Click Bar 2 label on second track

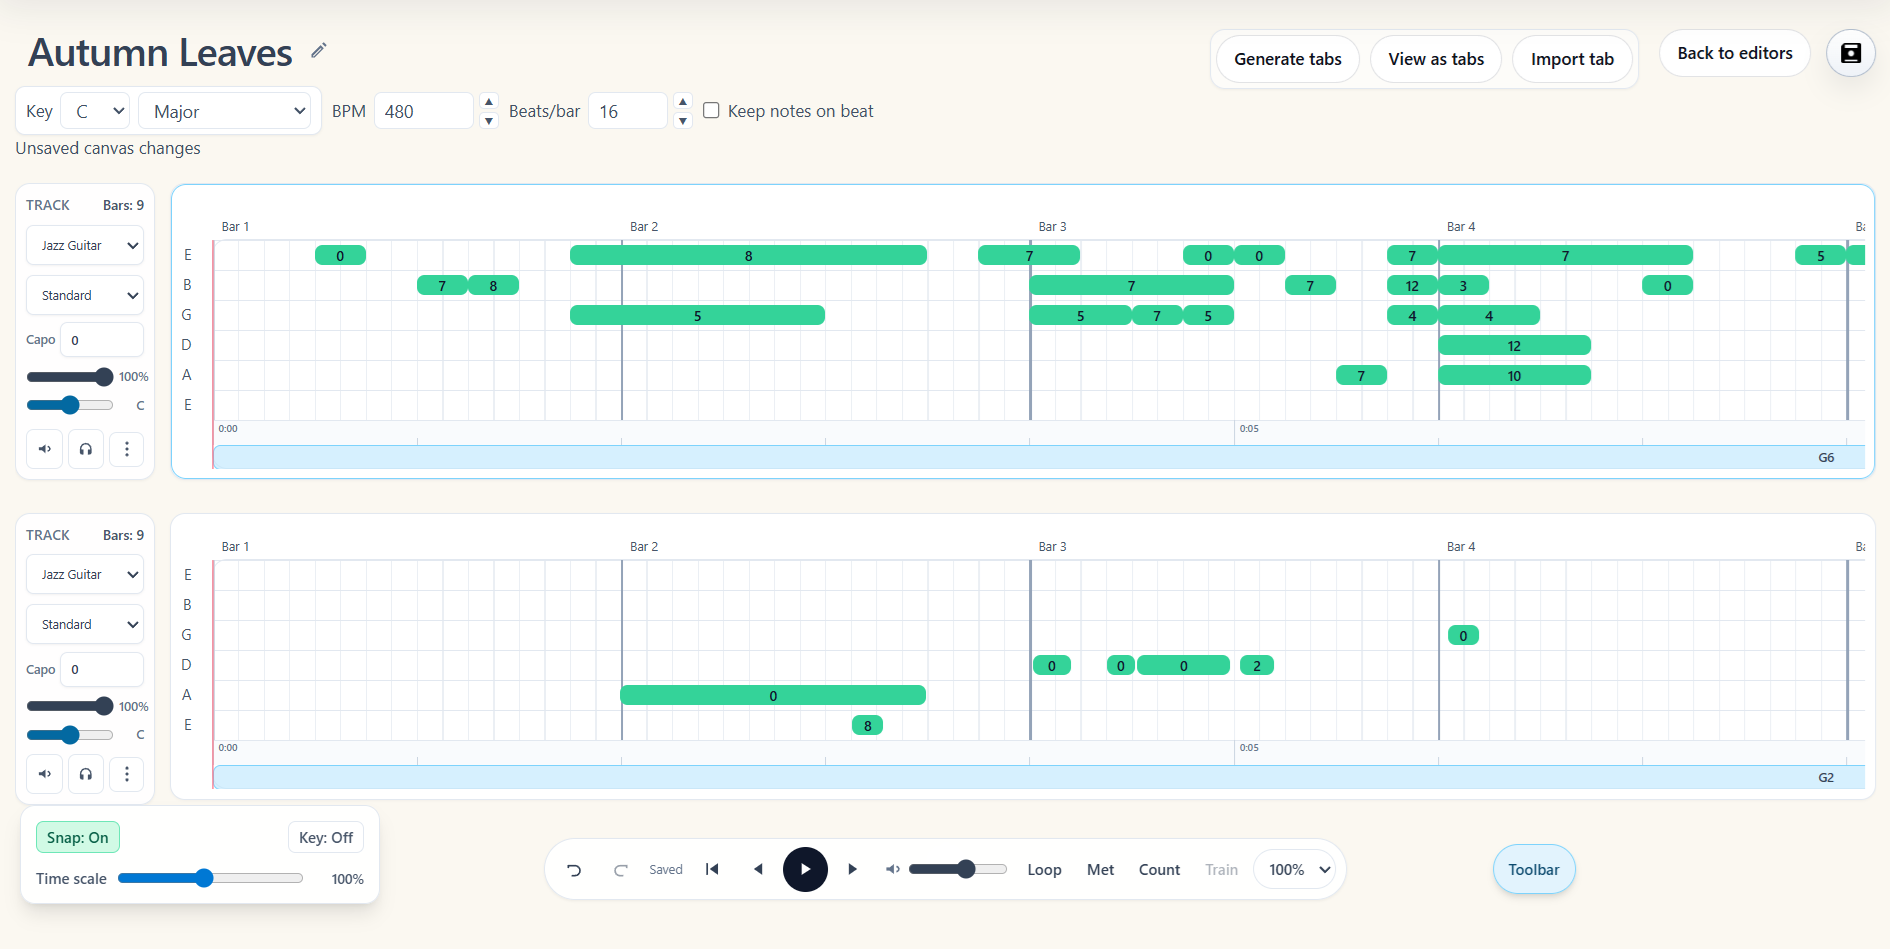click(x=644, y=547)
